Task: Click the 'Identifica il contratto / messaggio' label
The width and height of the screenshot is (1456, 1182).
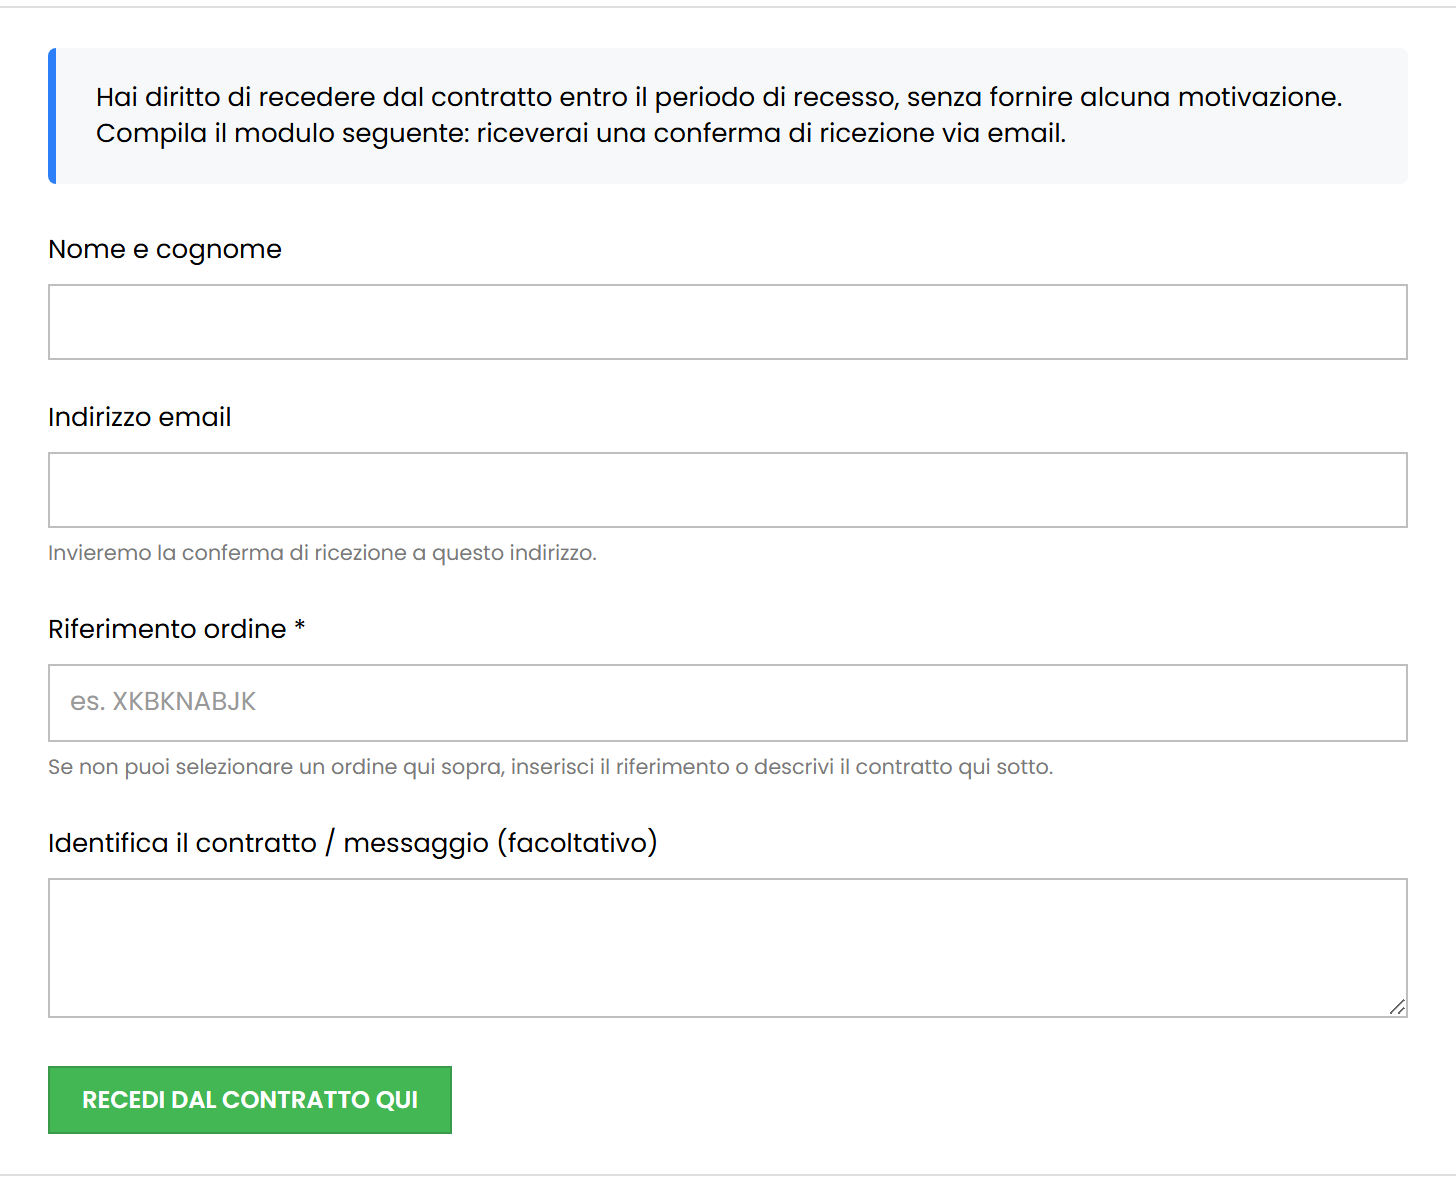Action: [353, 843]
